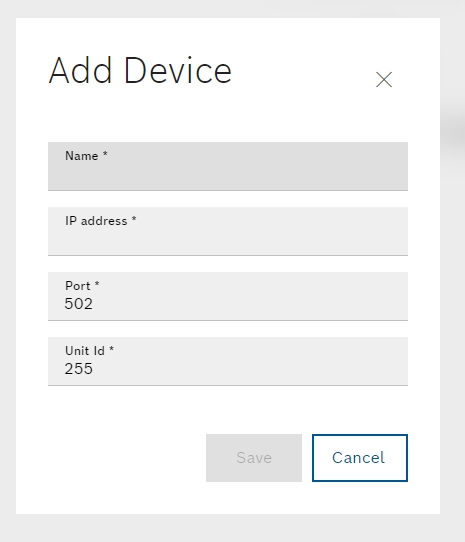Place cursor in the 502 port value
This screenshot has width=465, height=542.
coord(78,304)
